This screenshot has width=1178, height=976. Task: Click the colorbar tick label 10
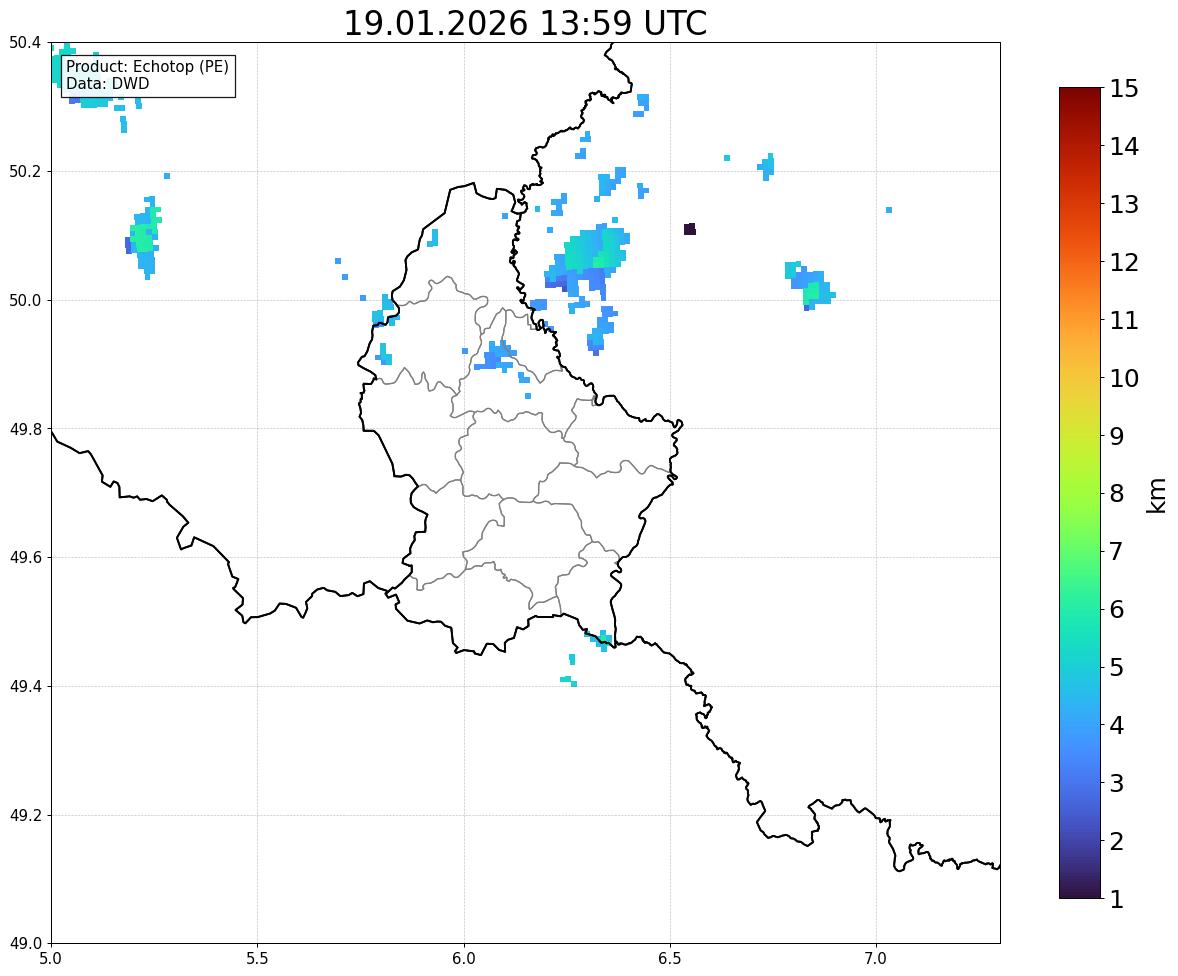(1124, 378)
